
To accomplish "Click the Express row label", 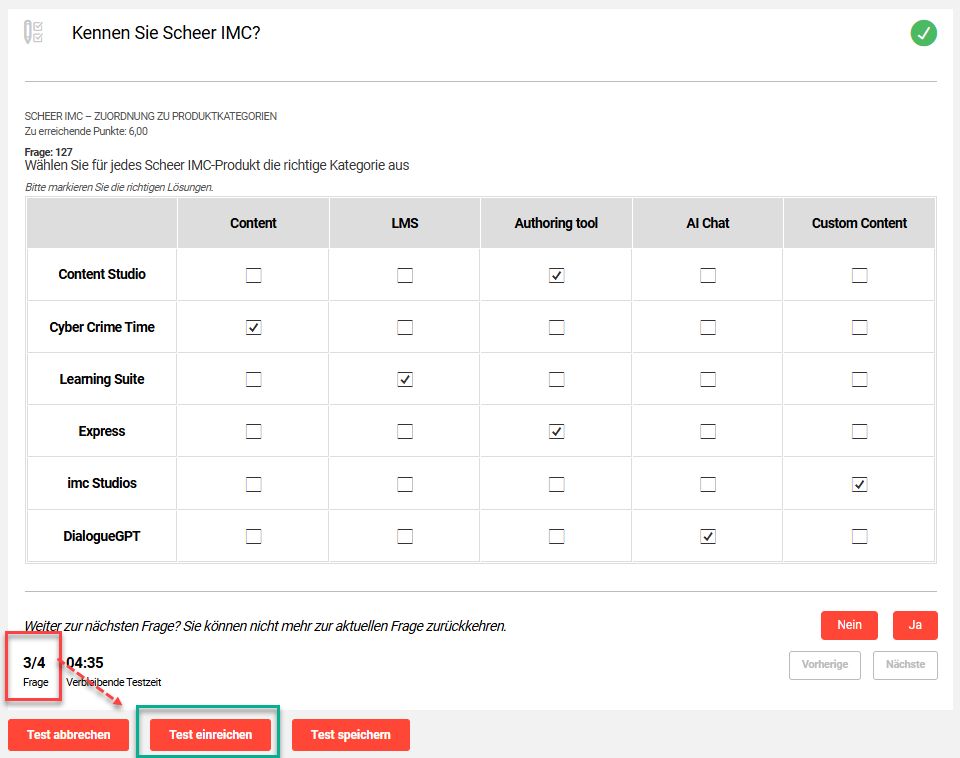I will (x=102, y=432).
